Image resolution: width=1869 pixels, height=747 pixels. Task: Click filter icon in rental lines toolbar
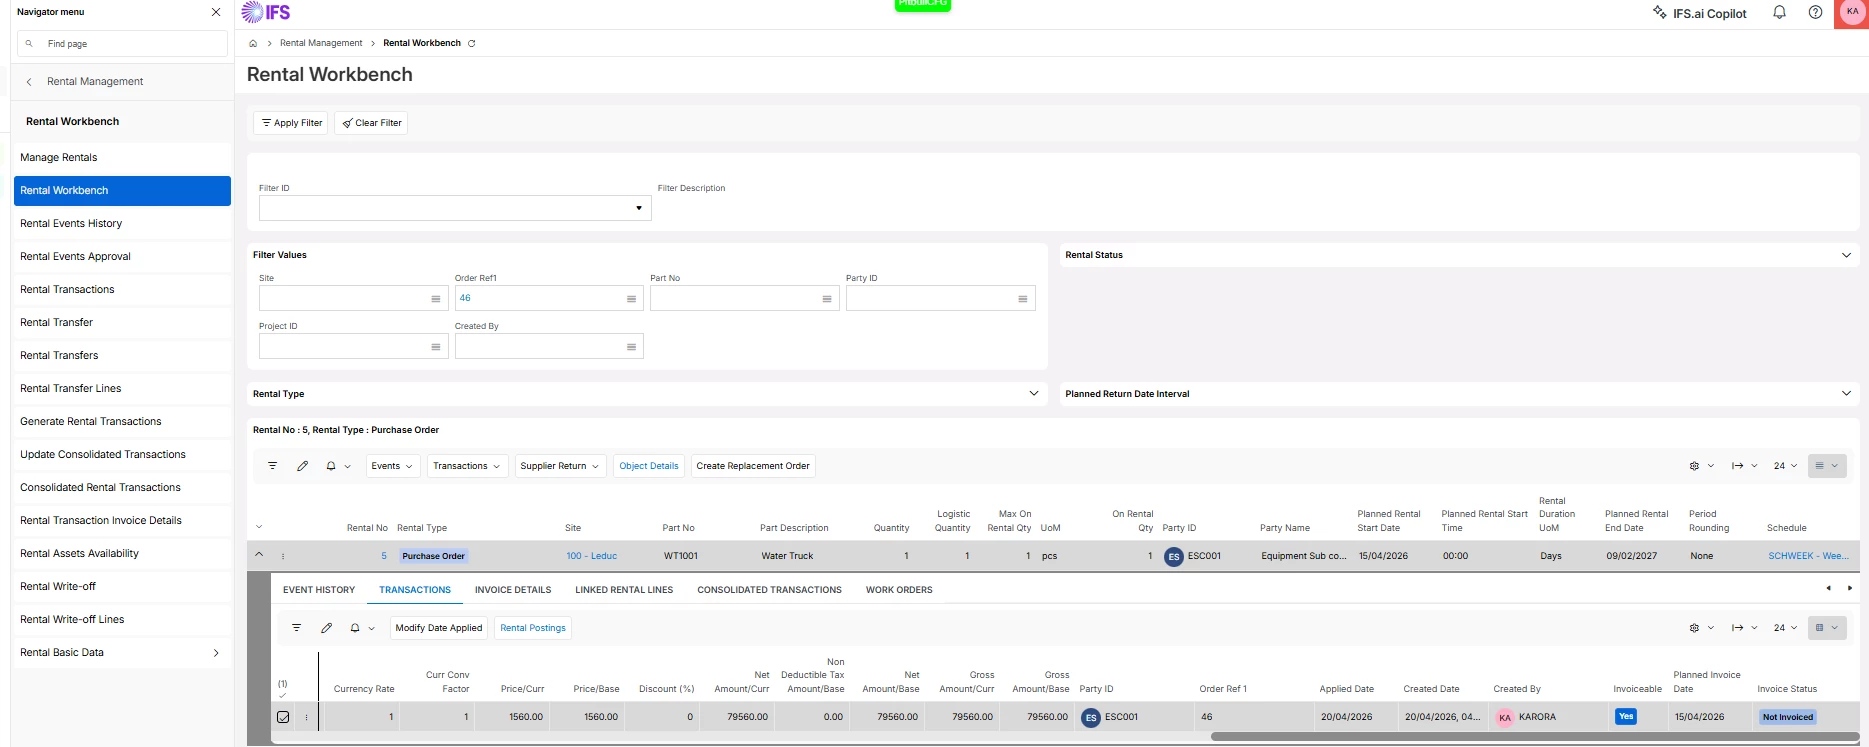click(x=272, y=466)
